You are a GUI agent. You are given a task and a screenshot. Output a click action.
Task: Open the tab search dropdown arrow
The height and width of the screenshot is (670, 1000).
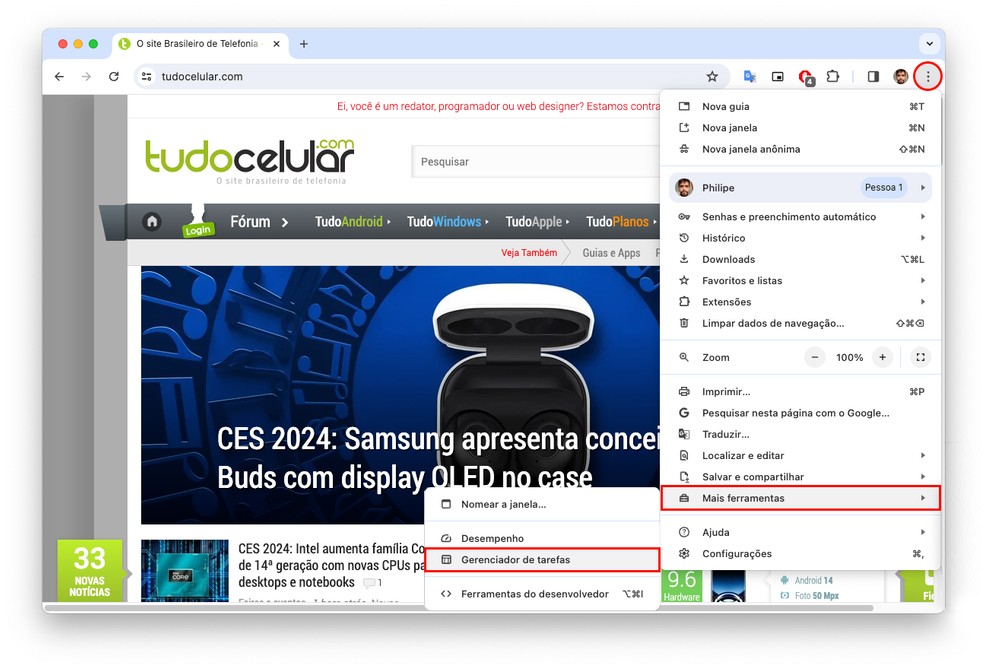(929, 44)
